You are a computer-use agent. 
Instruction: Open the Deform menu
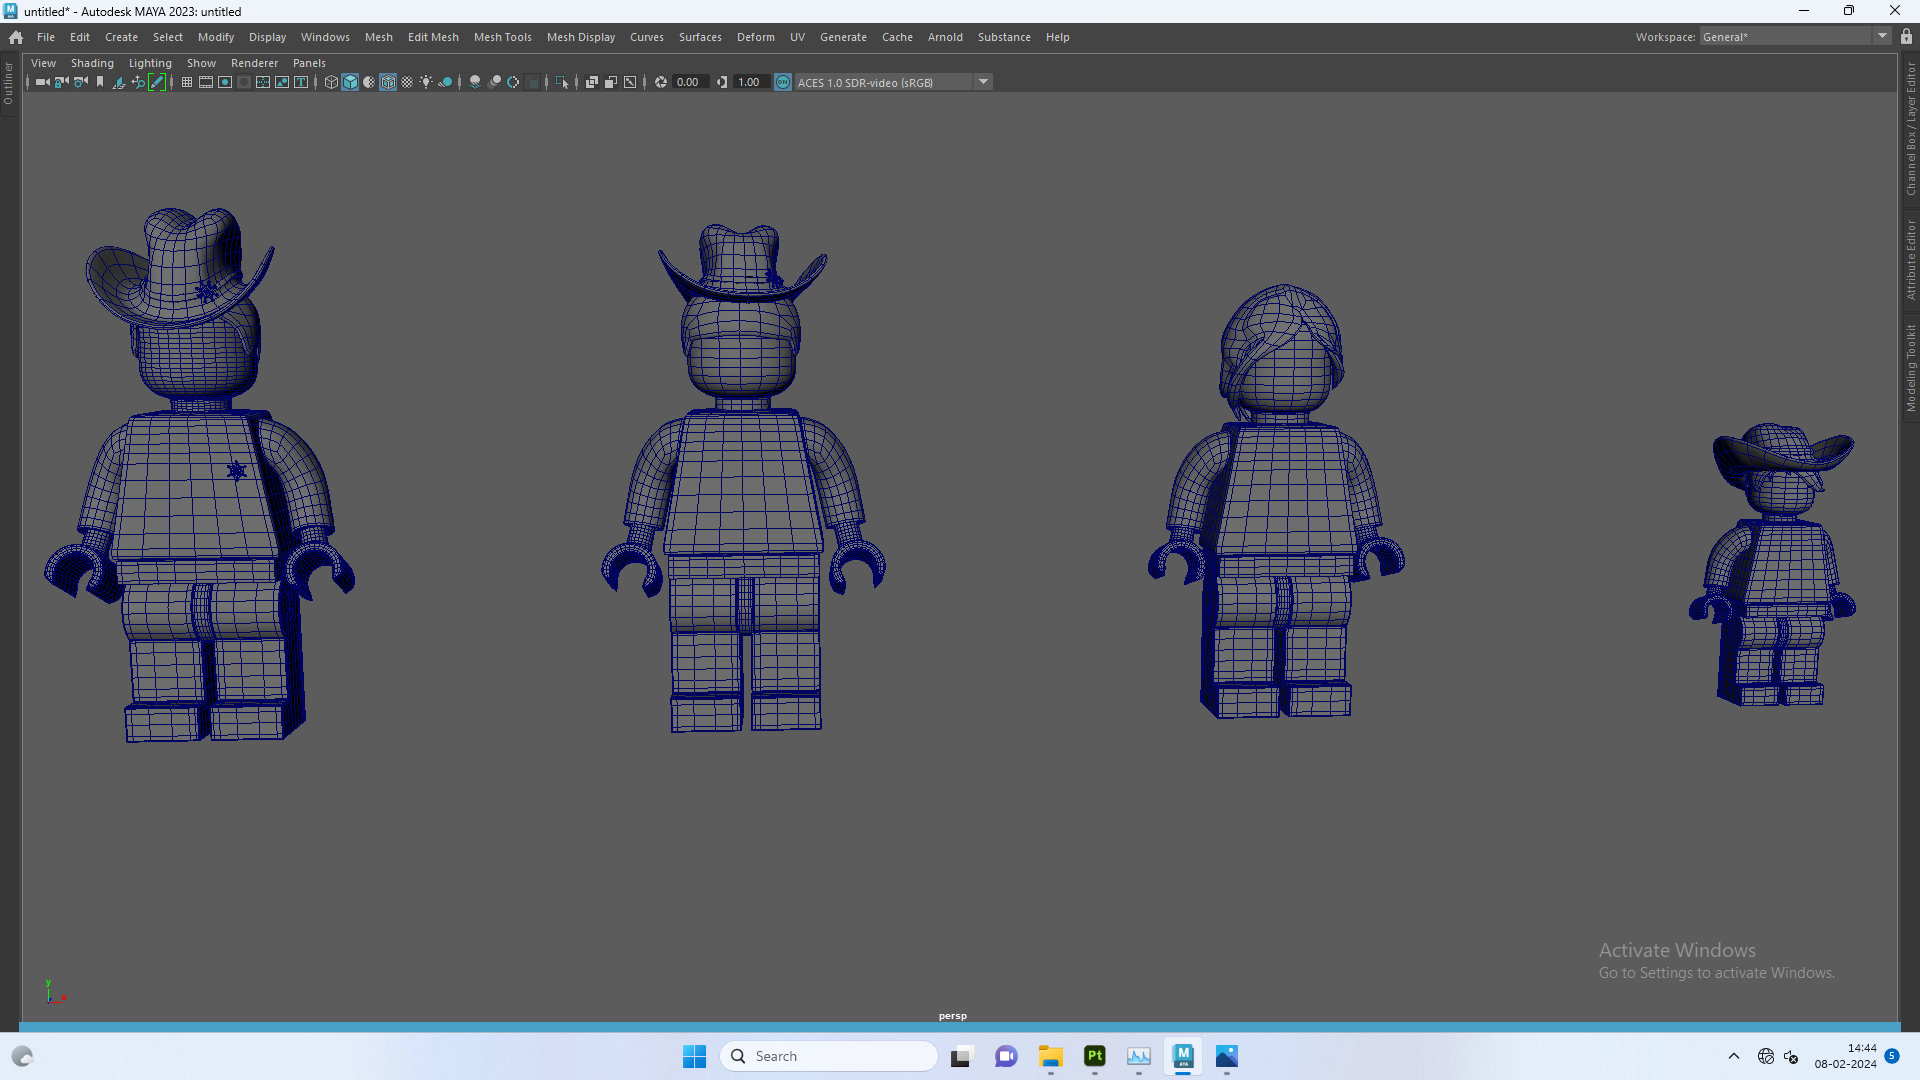click(x=756, y=37)
